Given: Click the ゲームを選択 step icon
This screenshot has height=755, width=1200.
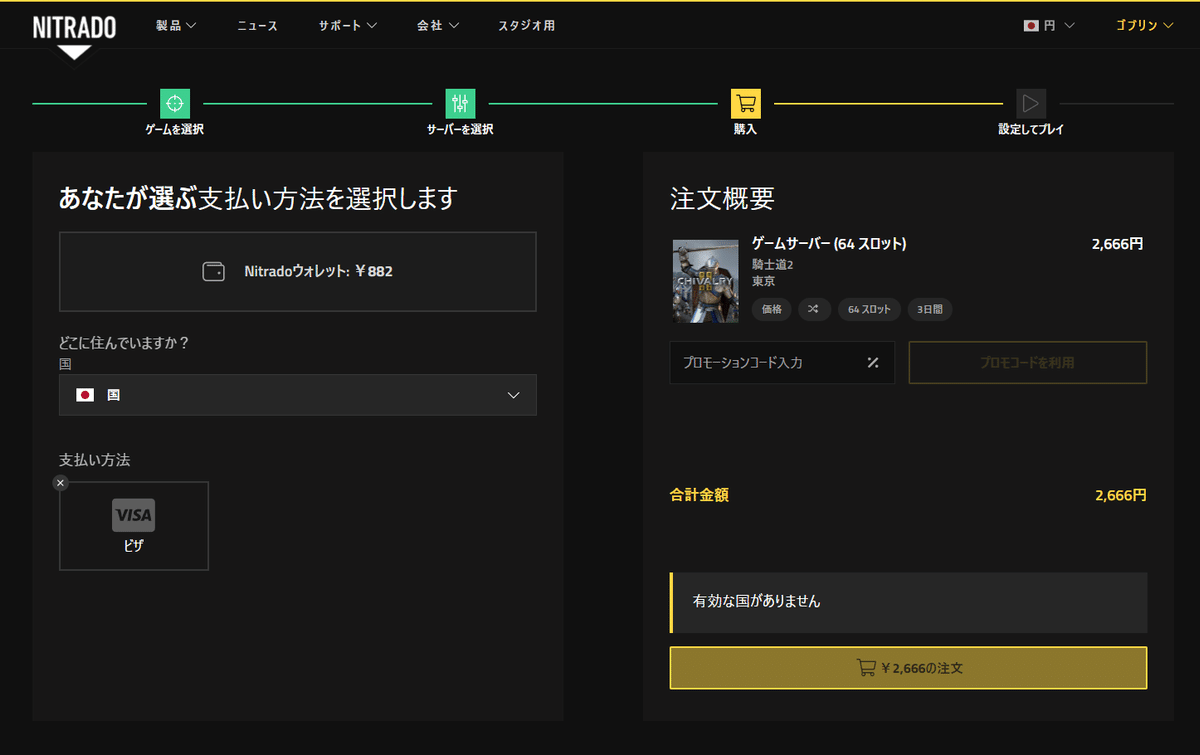Looking at the screenshot, I should pyautogui.click(x=175, y=103).
